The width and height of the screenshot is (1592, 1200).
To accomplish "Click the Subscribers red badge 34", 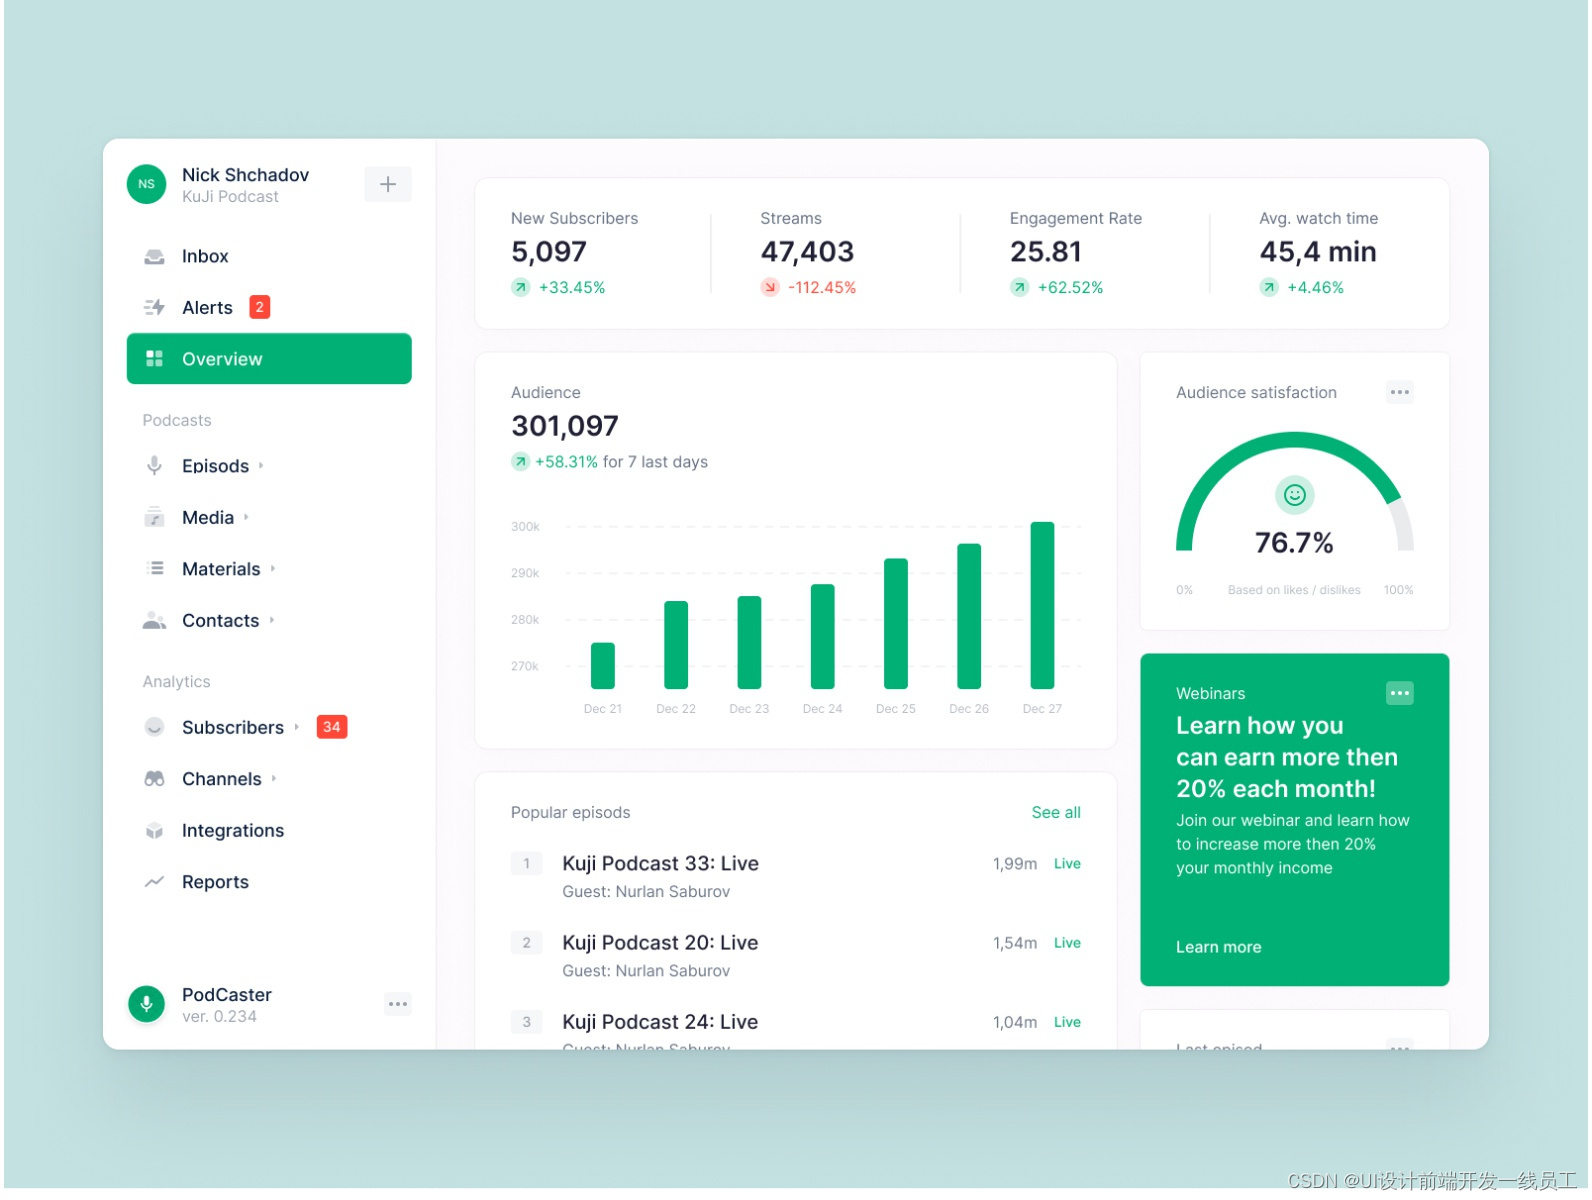I will [332, 727].
